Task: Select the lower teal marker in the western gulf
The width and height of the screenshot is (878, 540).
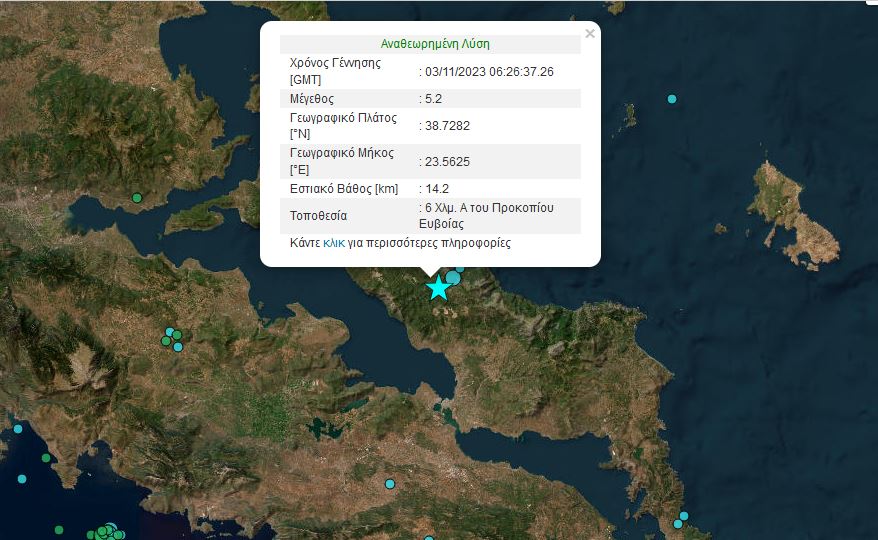Action: tap(22, 479)
